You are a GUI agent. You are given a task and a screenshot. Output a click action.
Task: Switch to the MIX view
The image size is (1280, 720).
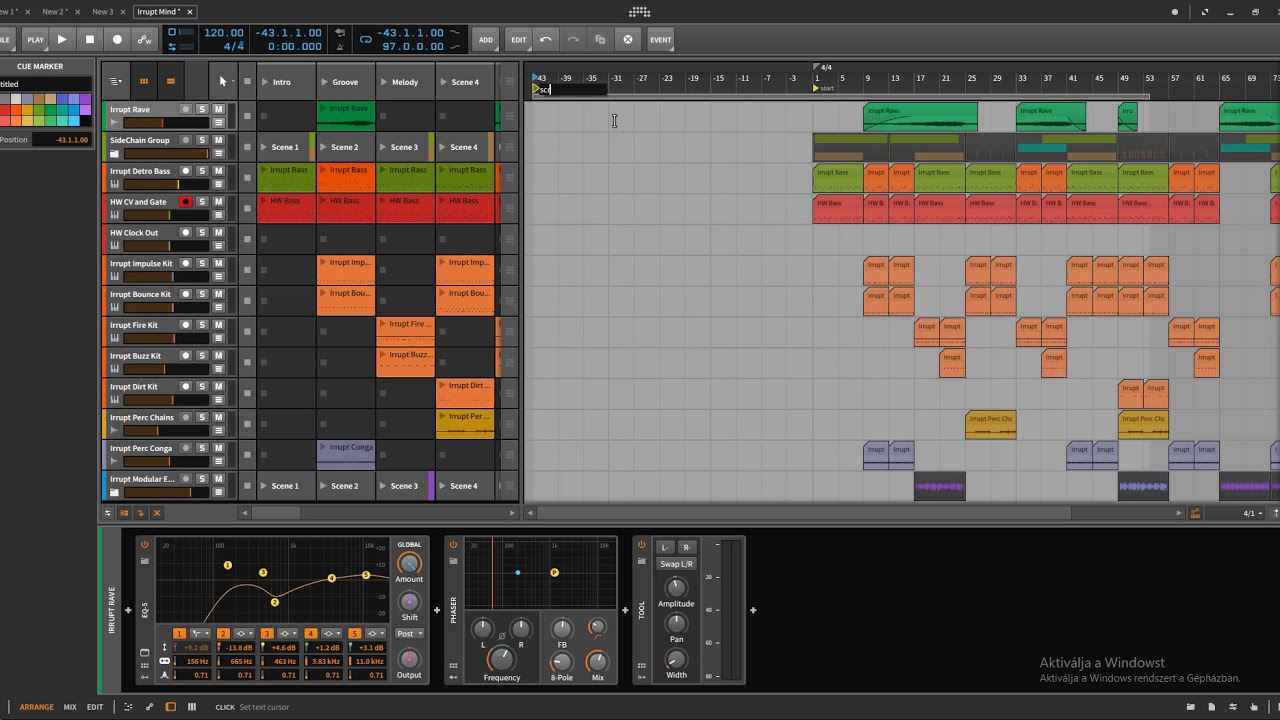70,707
